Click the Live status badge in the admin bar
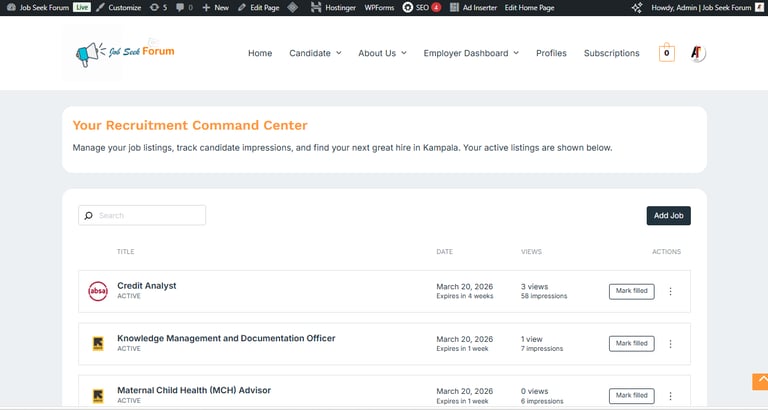The image size is (768, 410). pos(82,7)
